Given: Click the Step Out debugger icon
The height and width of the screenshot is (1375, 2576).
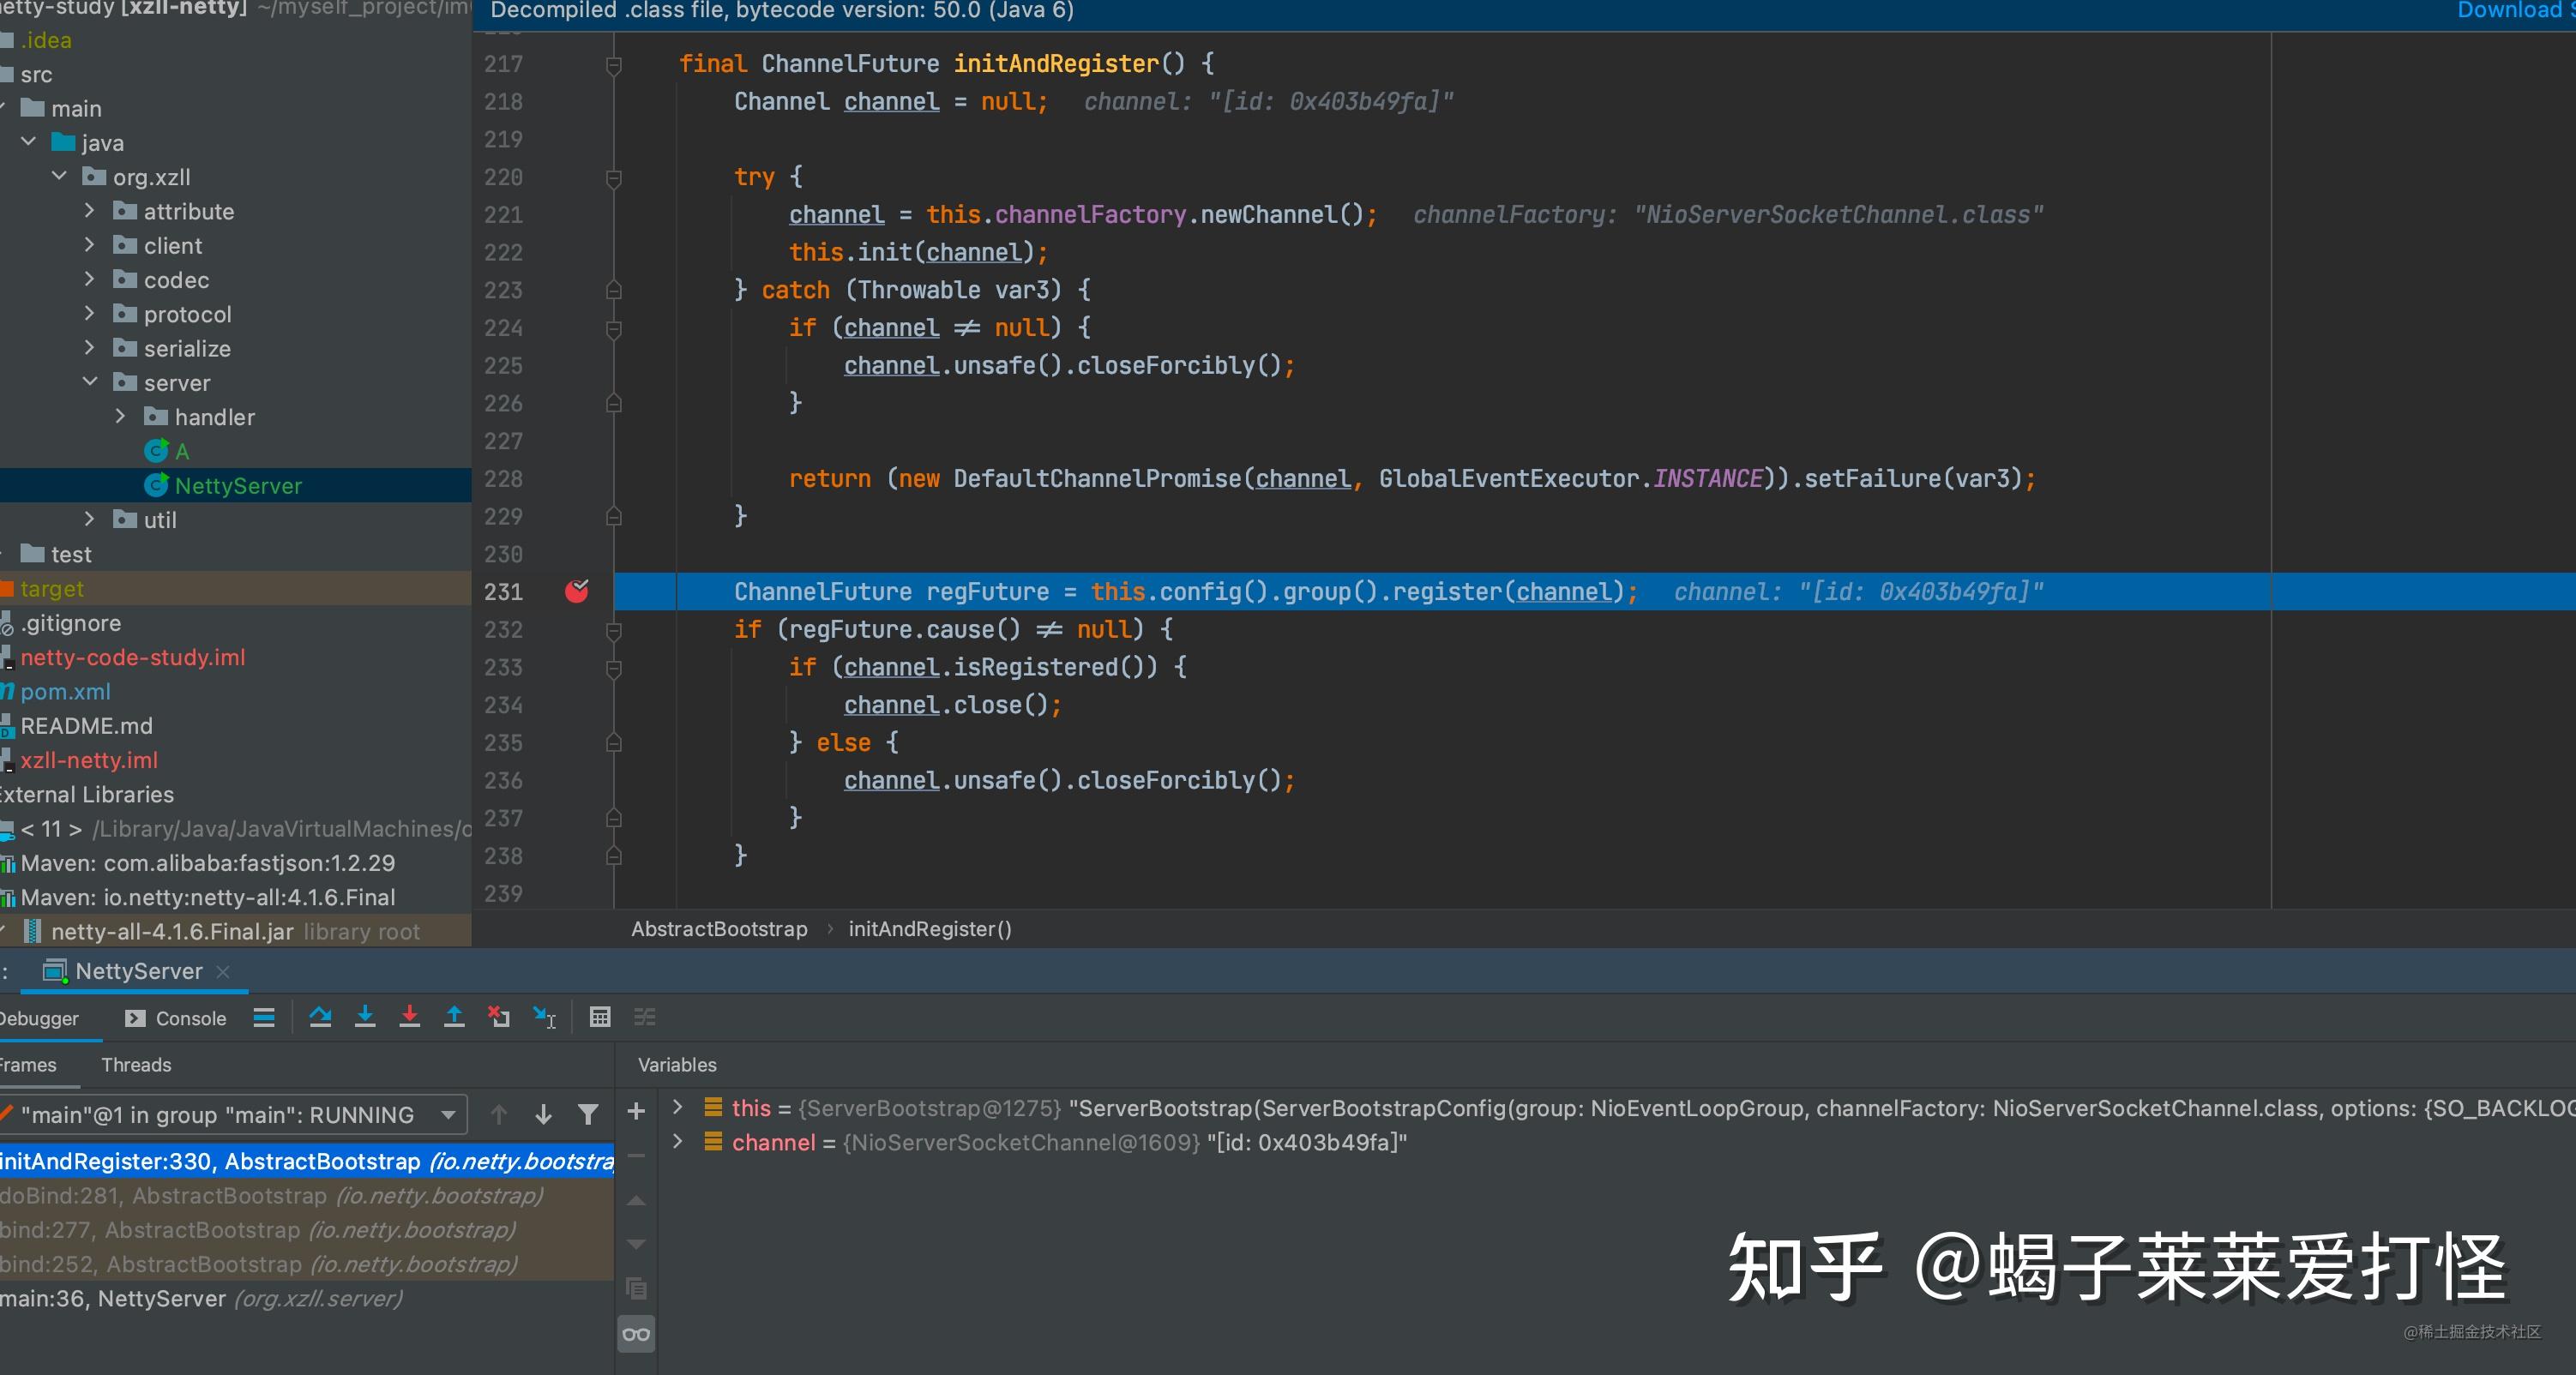Looking at the screenshot, I should tap(454, 1017).
